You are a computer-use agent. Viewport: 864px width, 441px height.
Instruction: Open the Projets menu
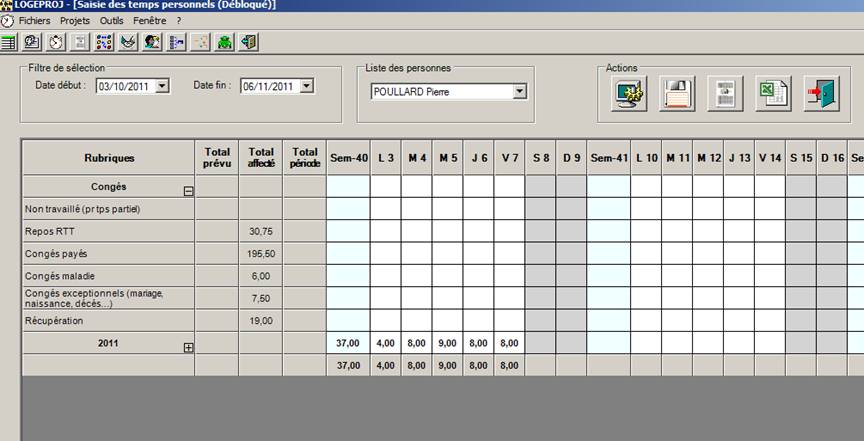point(75,20)
